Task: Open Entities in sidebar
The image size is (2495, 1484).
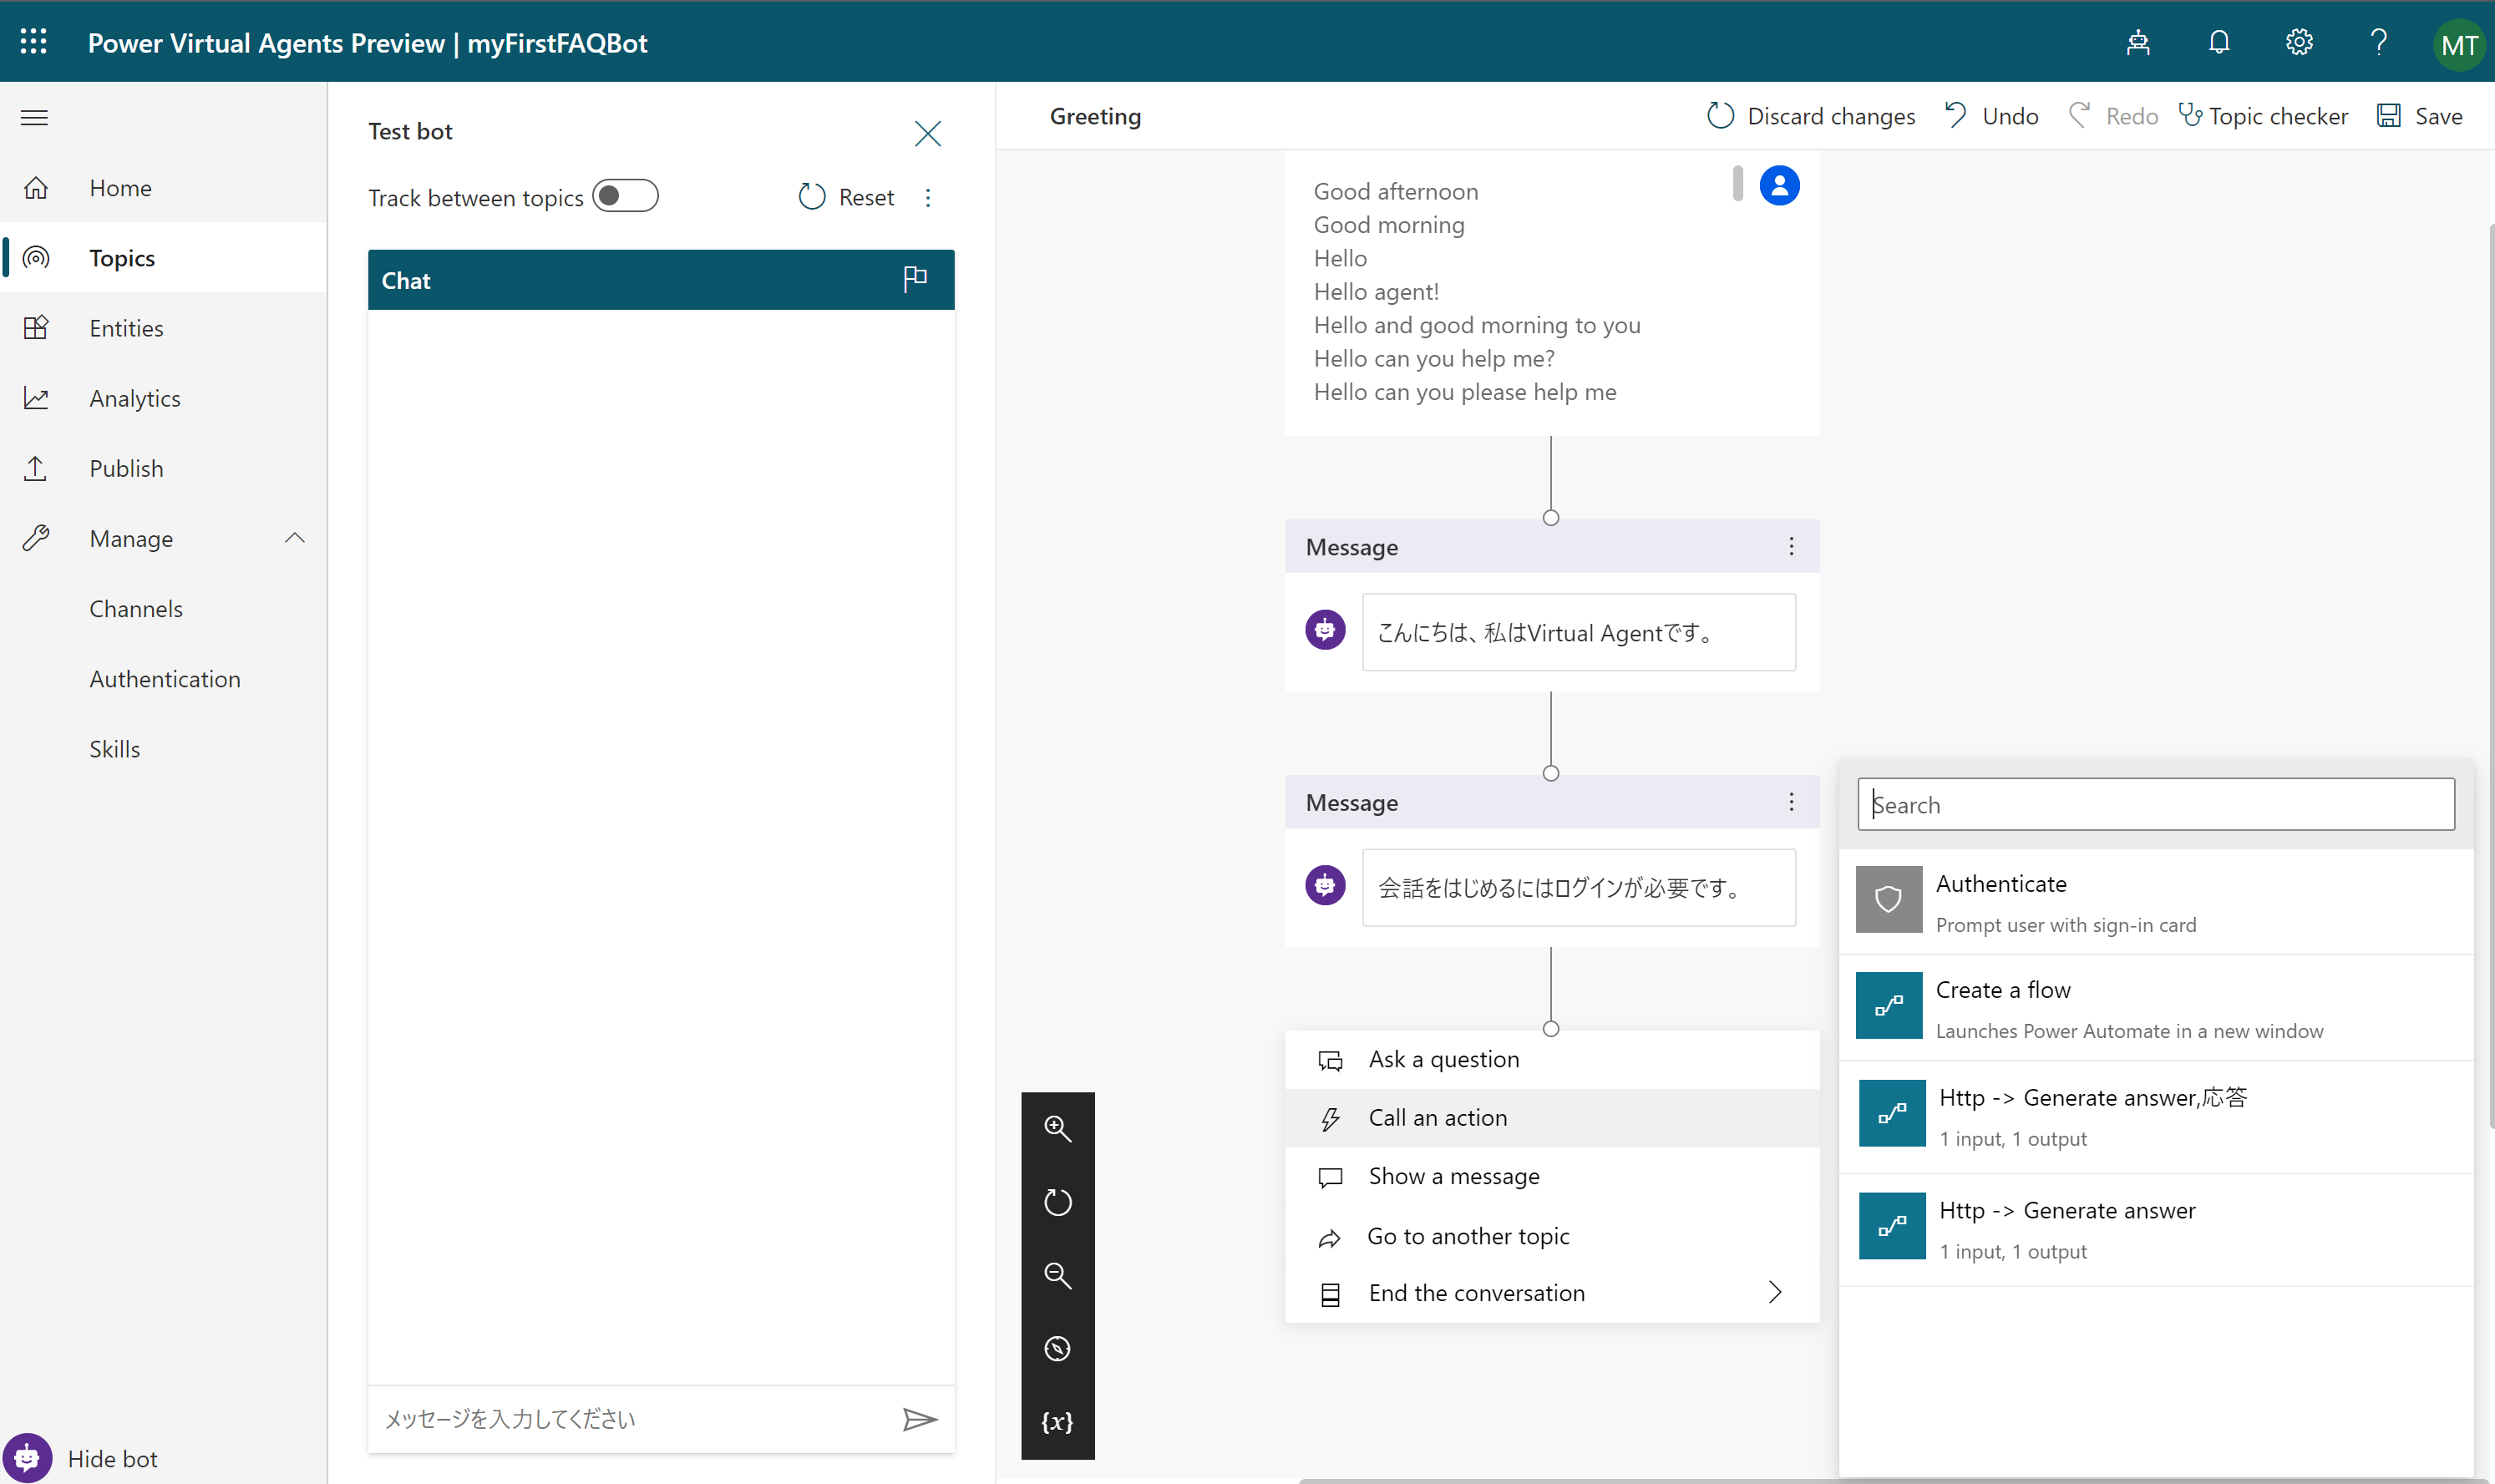Action: click(x=164, y=328)
